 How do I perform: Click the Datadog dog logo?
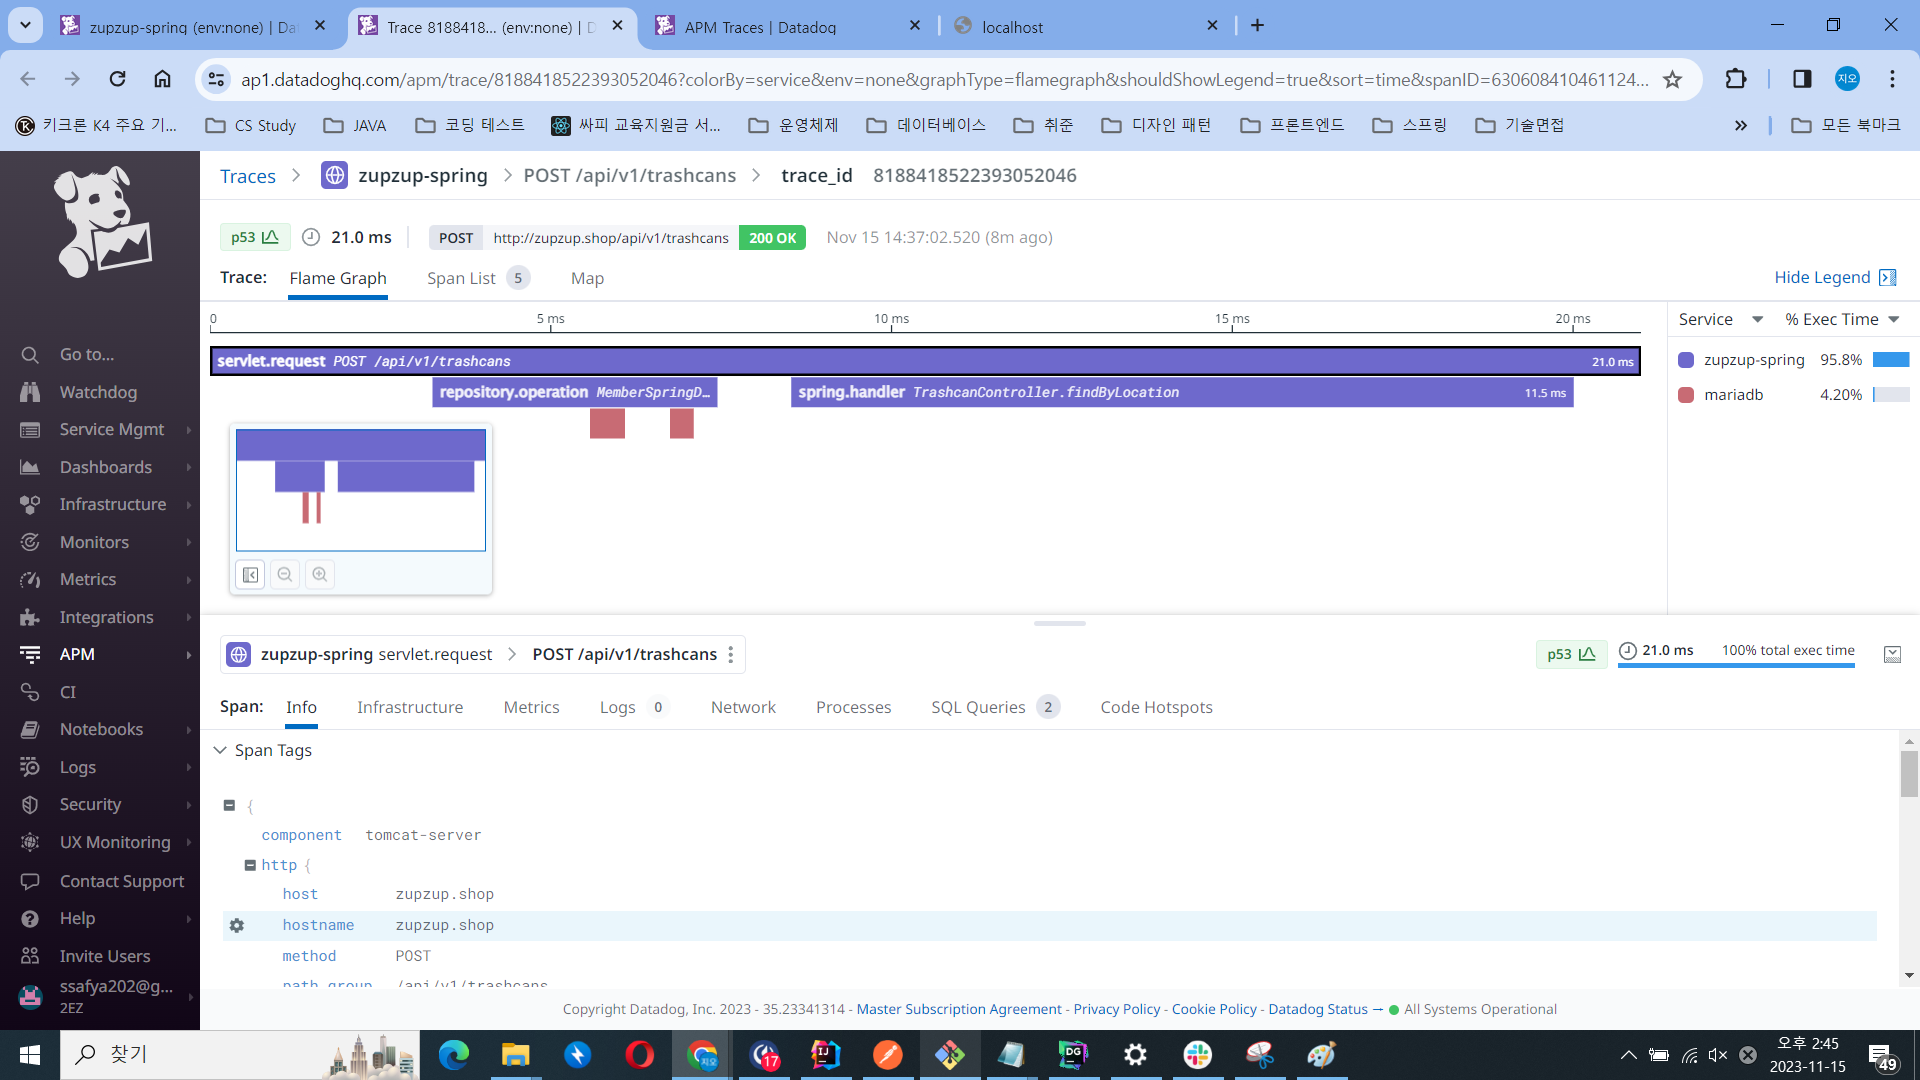pyautogui.click(x=103, y=222)
